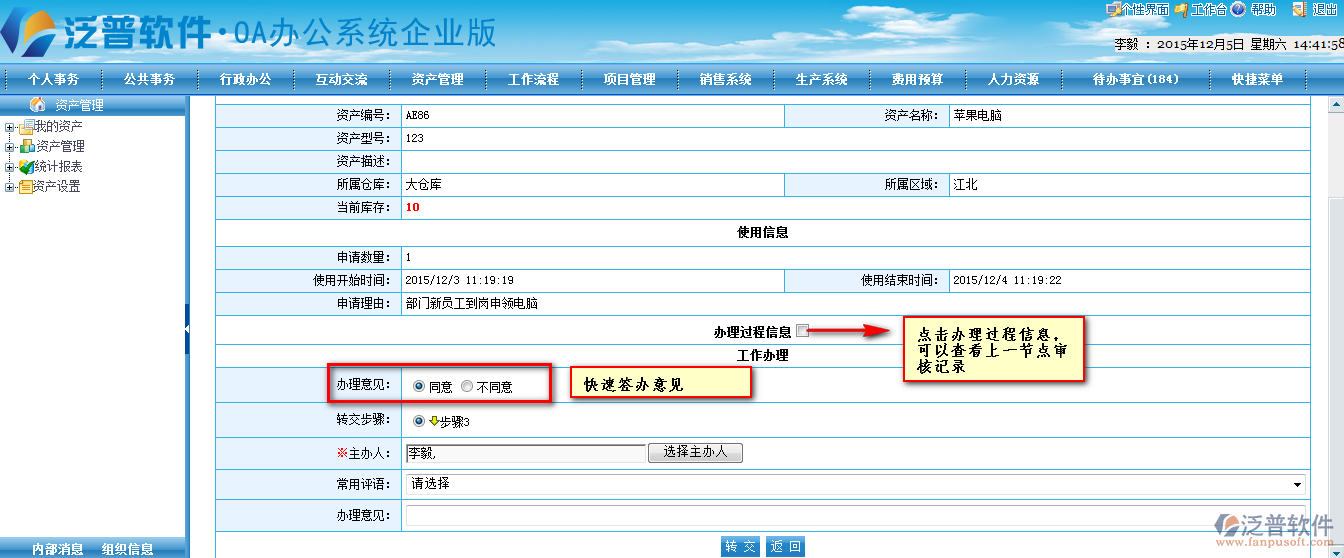Image resolution: width=1344 pixels, height=558 pixels.
Task: Click the 资产管理 tree label in sidebar
Action: tap(60, 147)
